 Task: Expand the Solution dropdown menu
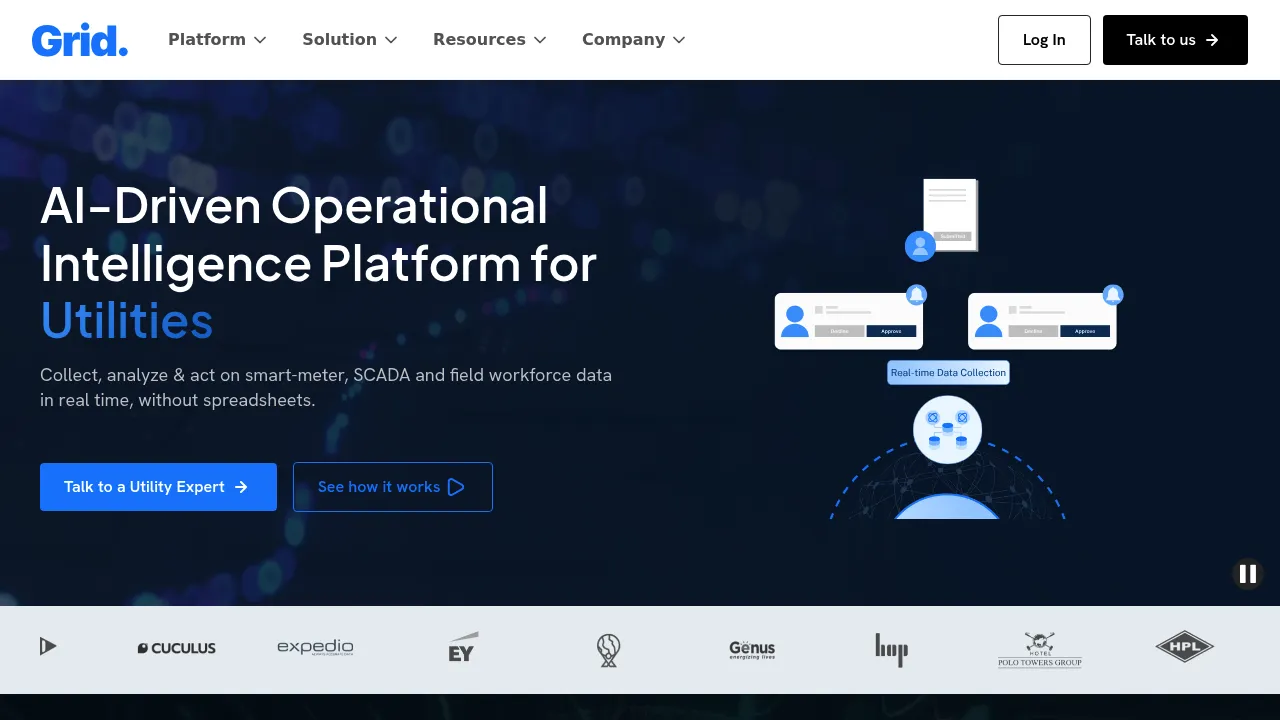point(350,40)
